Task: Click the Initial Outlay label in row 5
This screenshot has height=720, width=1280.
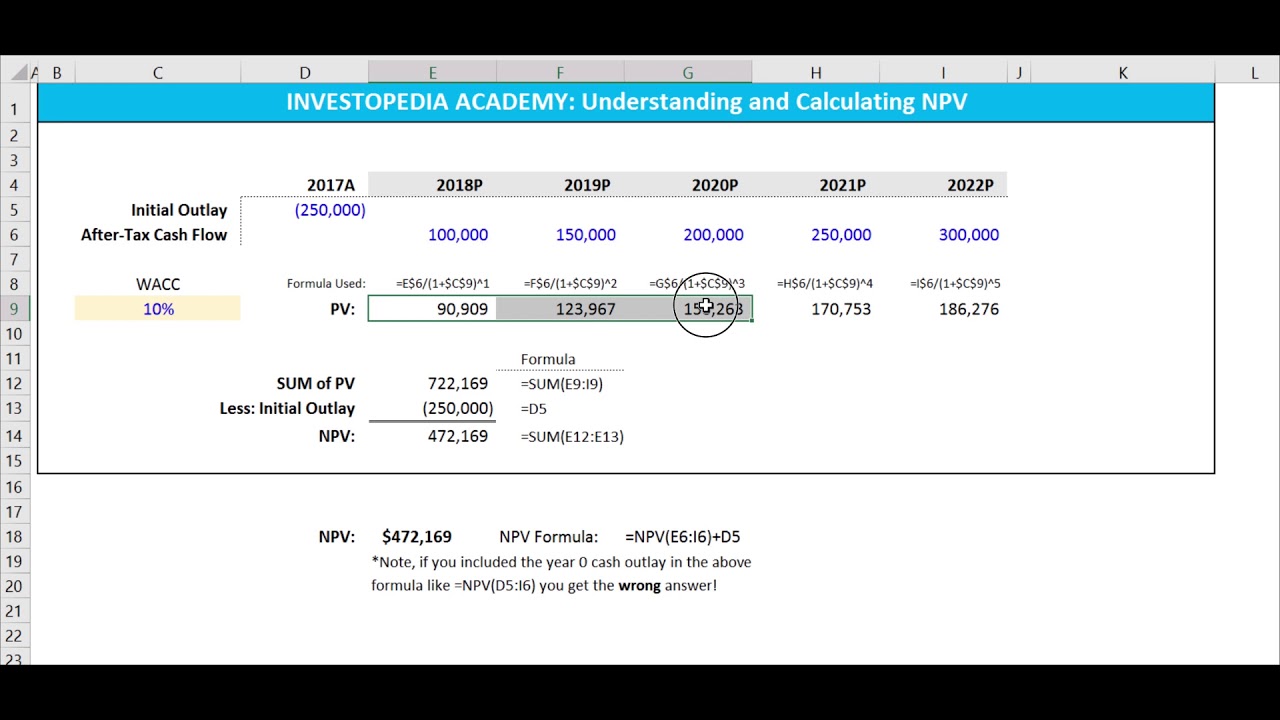Action: tap(179, 210)
